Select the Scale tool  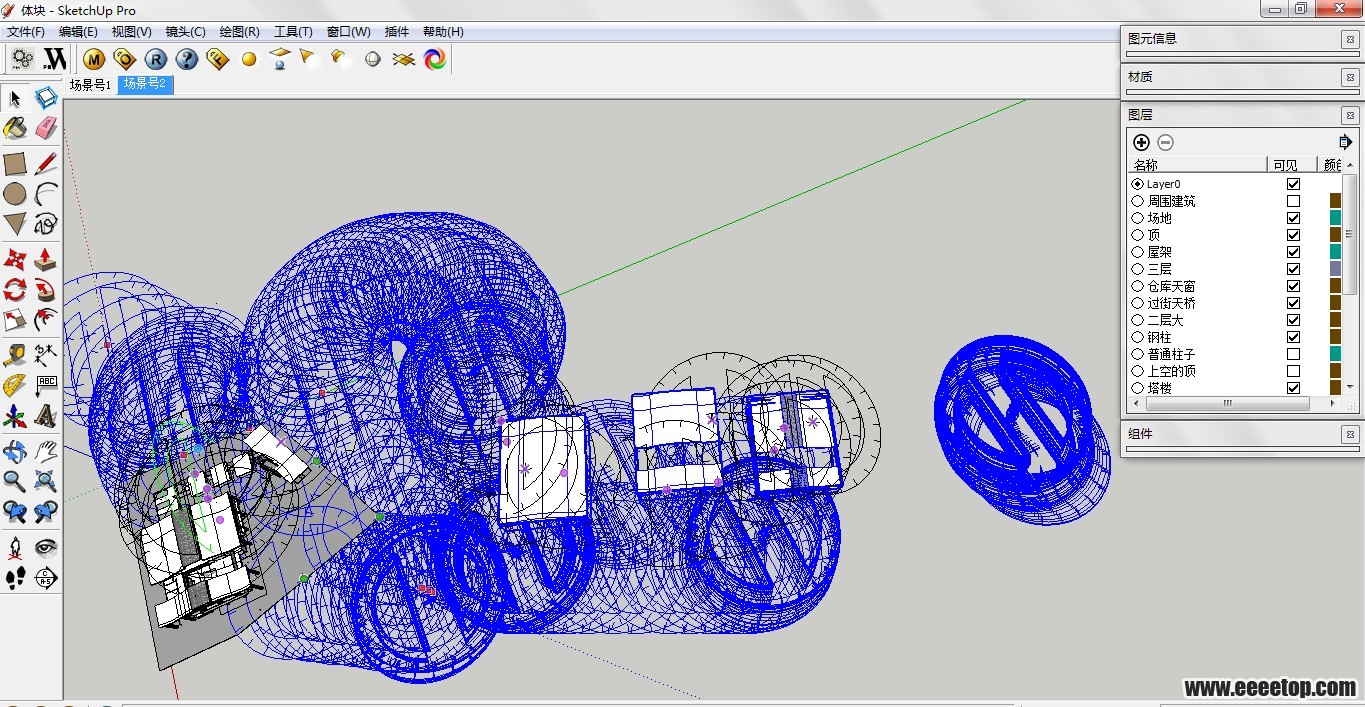point(15,320)
